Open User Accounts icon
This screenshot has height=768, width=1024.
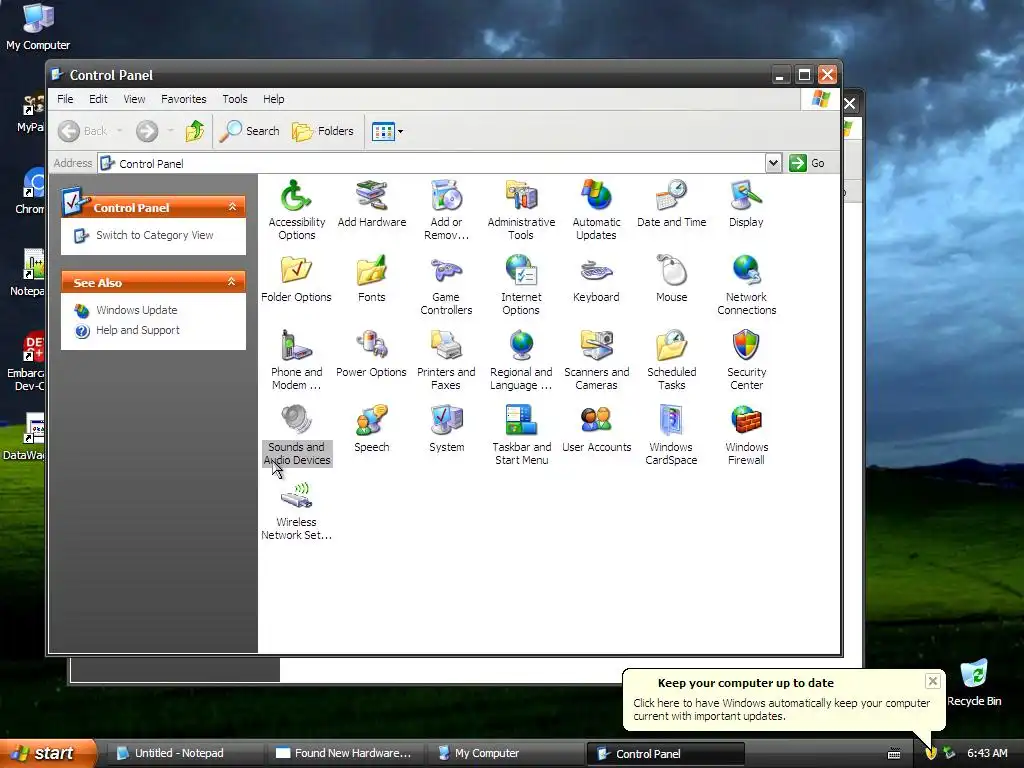(x=596, y=429)
